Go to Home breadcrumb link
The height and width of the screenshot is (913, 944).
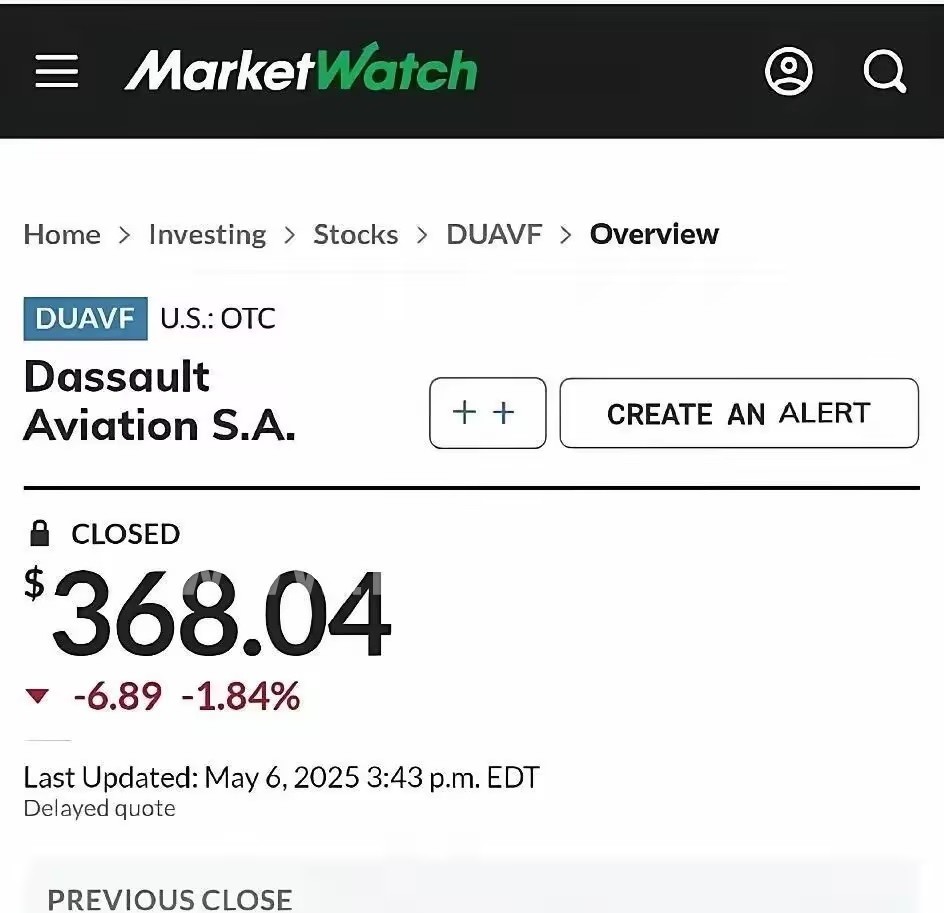(x=62, y=234)
